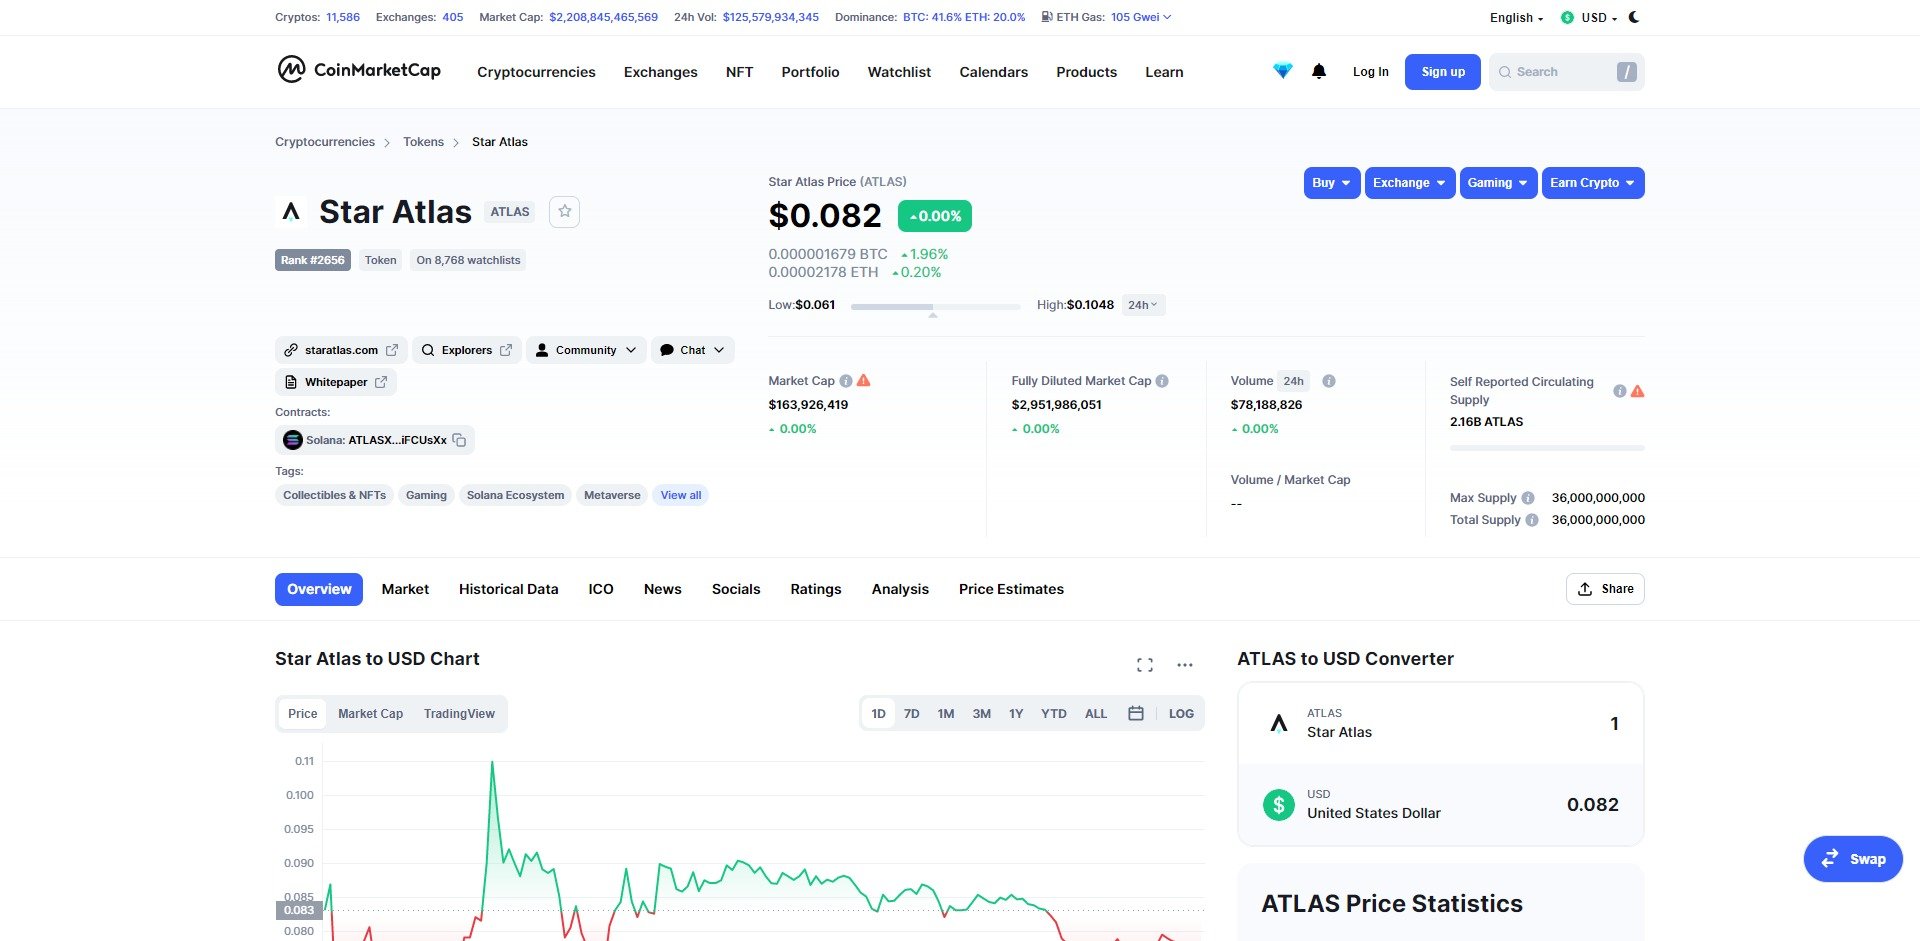The image size is (1920, 941).
Task: Toggle LOG scale on chart
Action: coord(1181,714)
